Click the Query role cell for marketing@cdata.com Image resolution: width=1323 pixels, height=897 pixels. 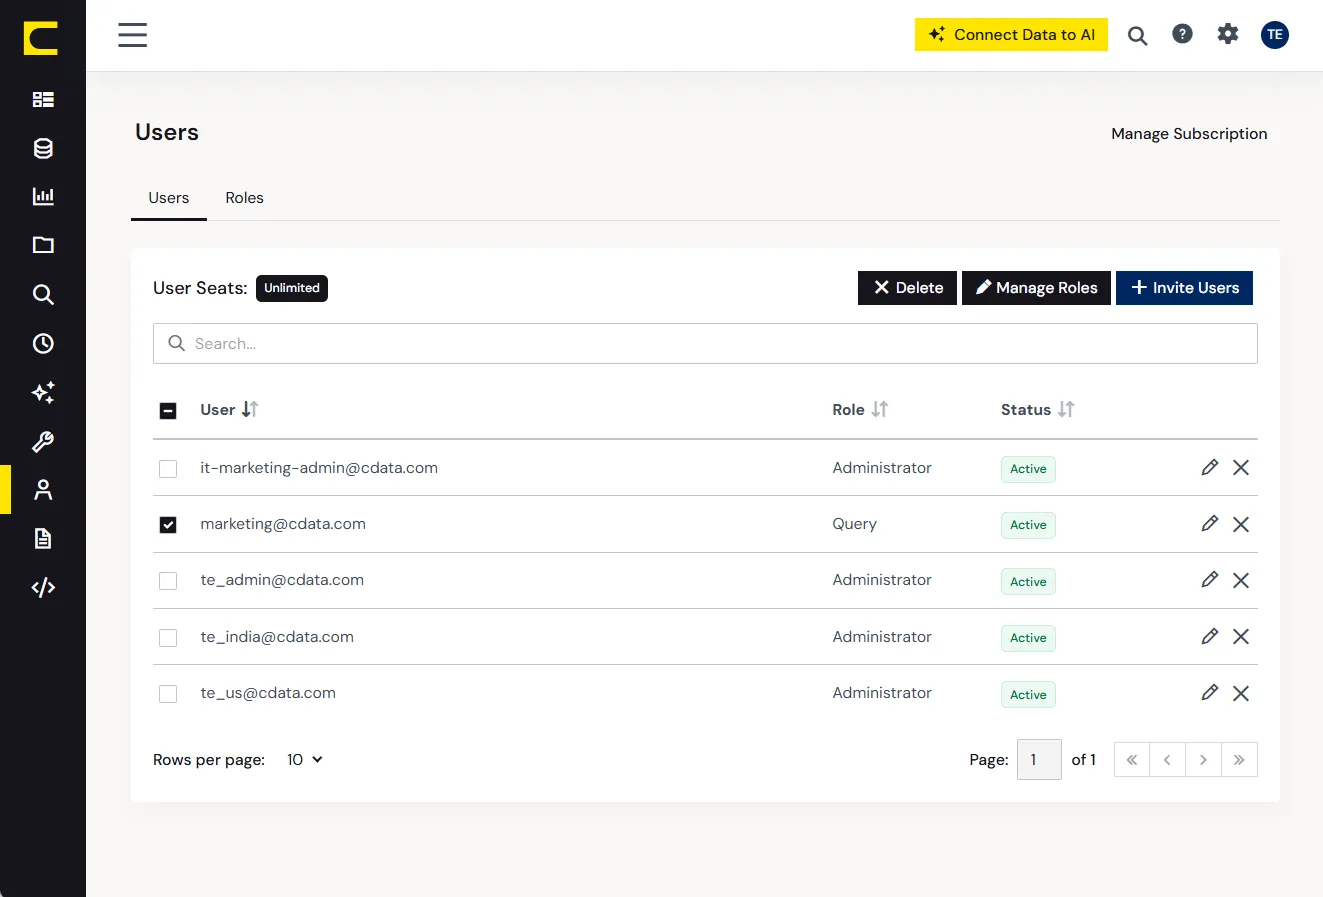pos(854,524)
